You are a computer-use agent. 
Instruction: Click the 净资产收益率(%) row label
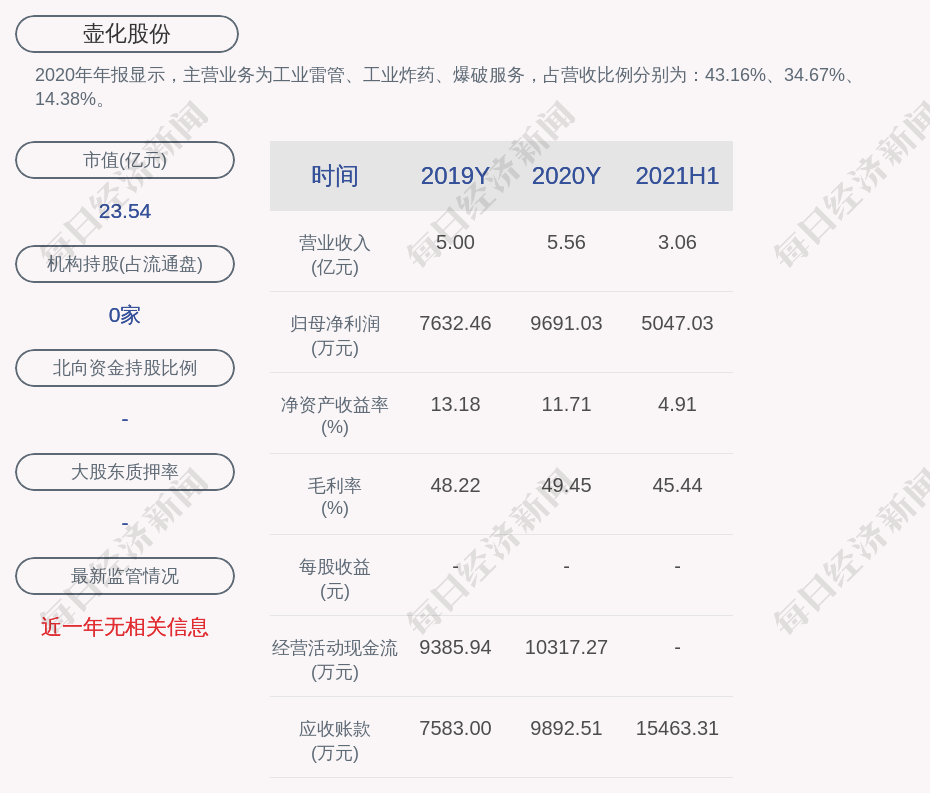pyautogui.click(x=335, y=416)
